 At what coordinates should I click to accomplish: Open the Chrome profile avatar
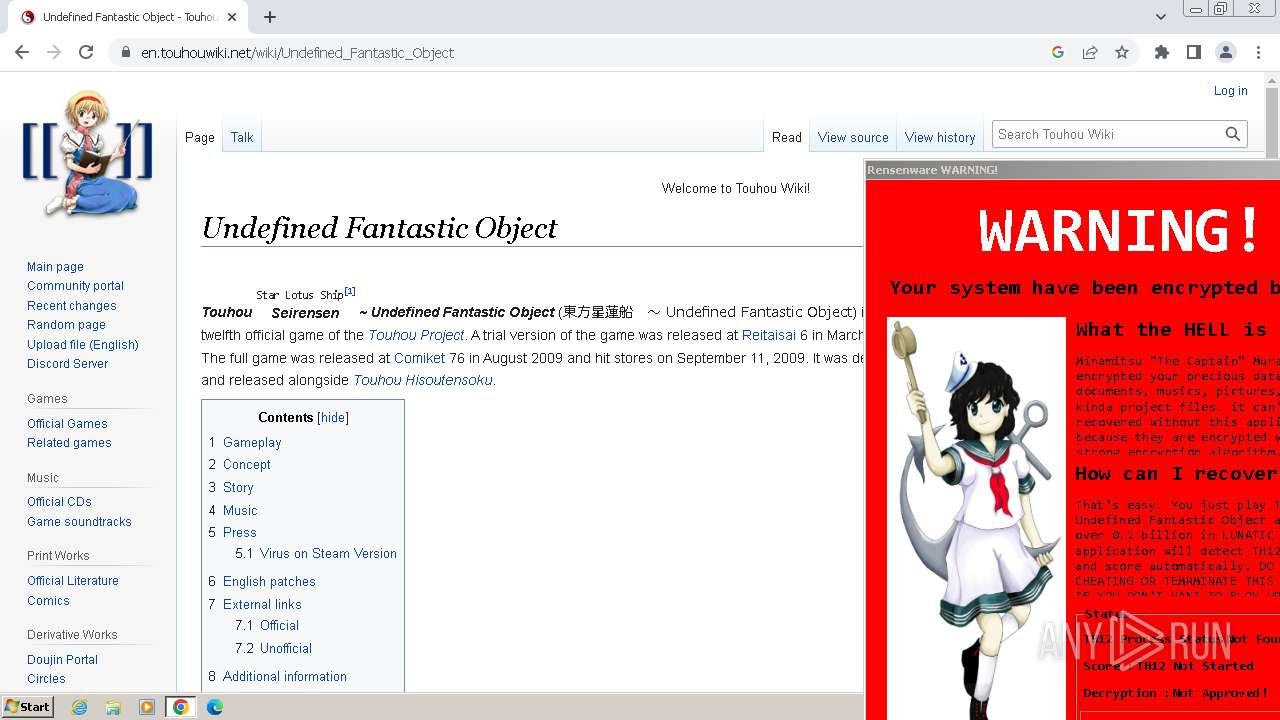click(x=1226, y=52)
